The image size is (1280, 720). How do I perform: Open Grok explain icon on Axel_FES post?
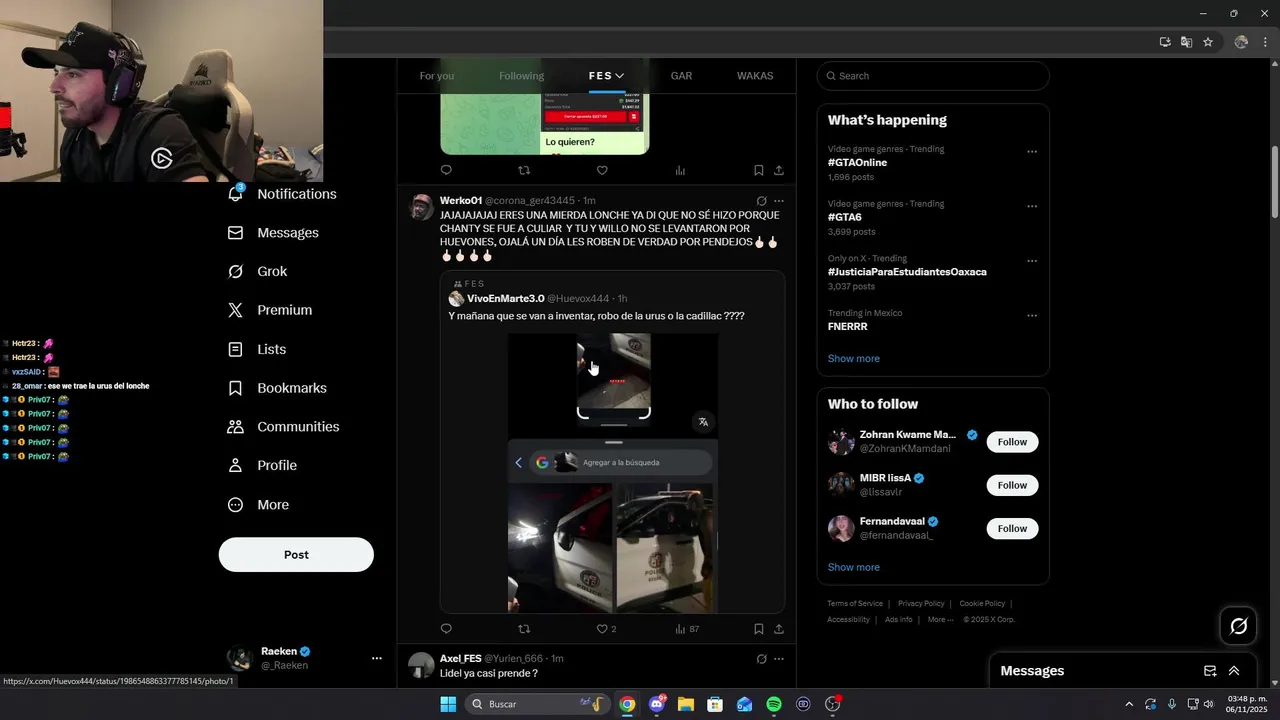point(761,659)
